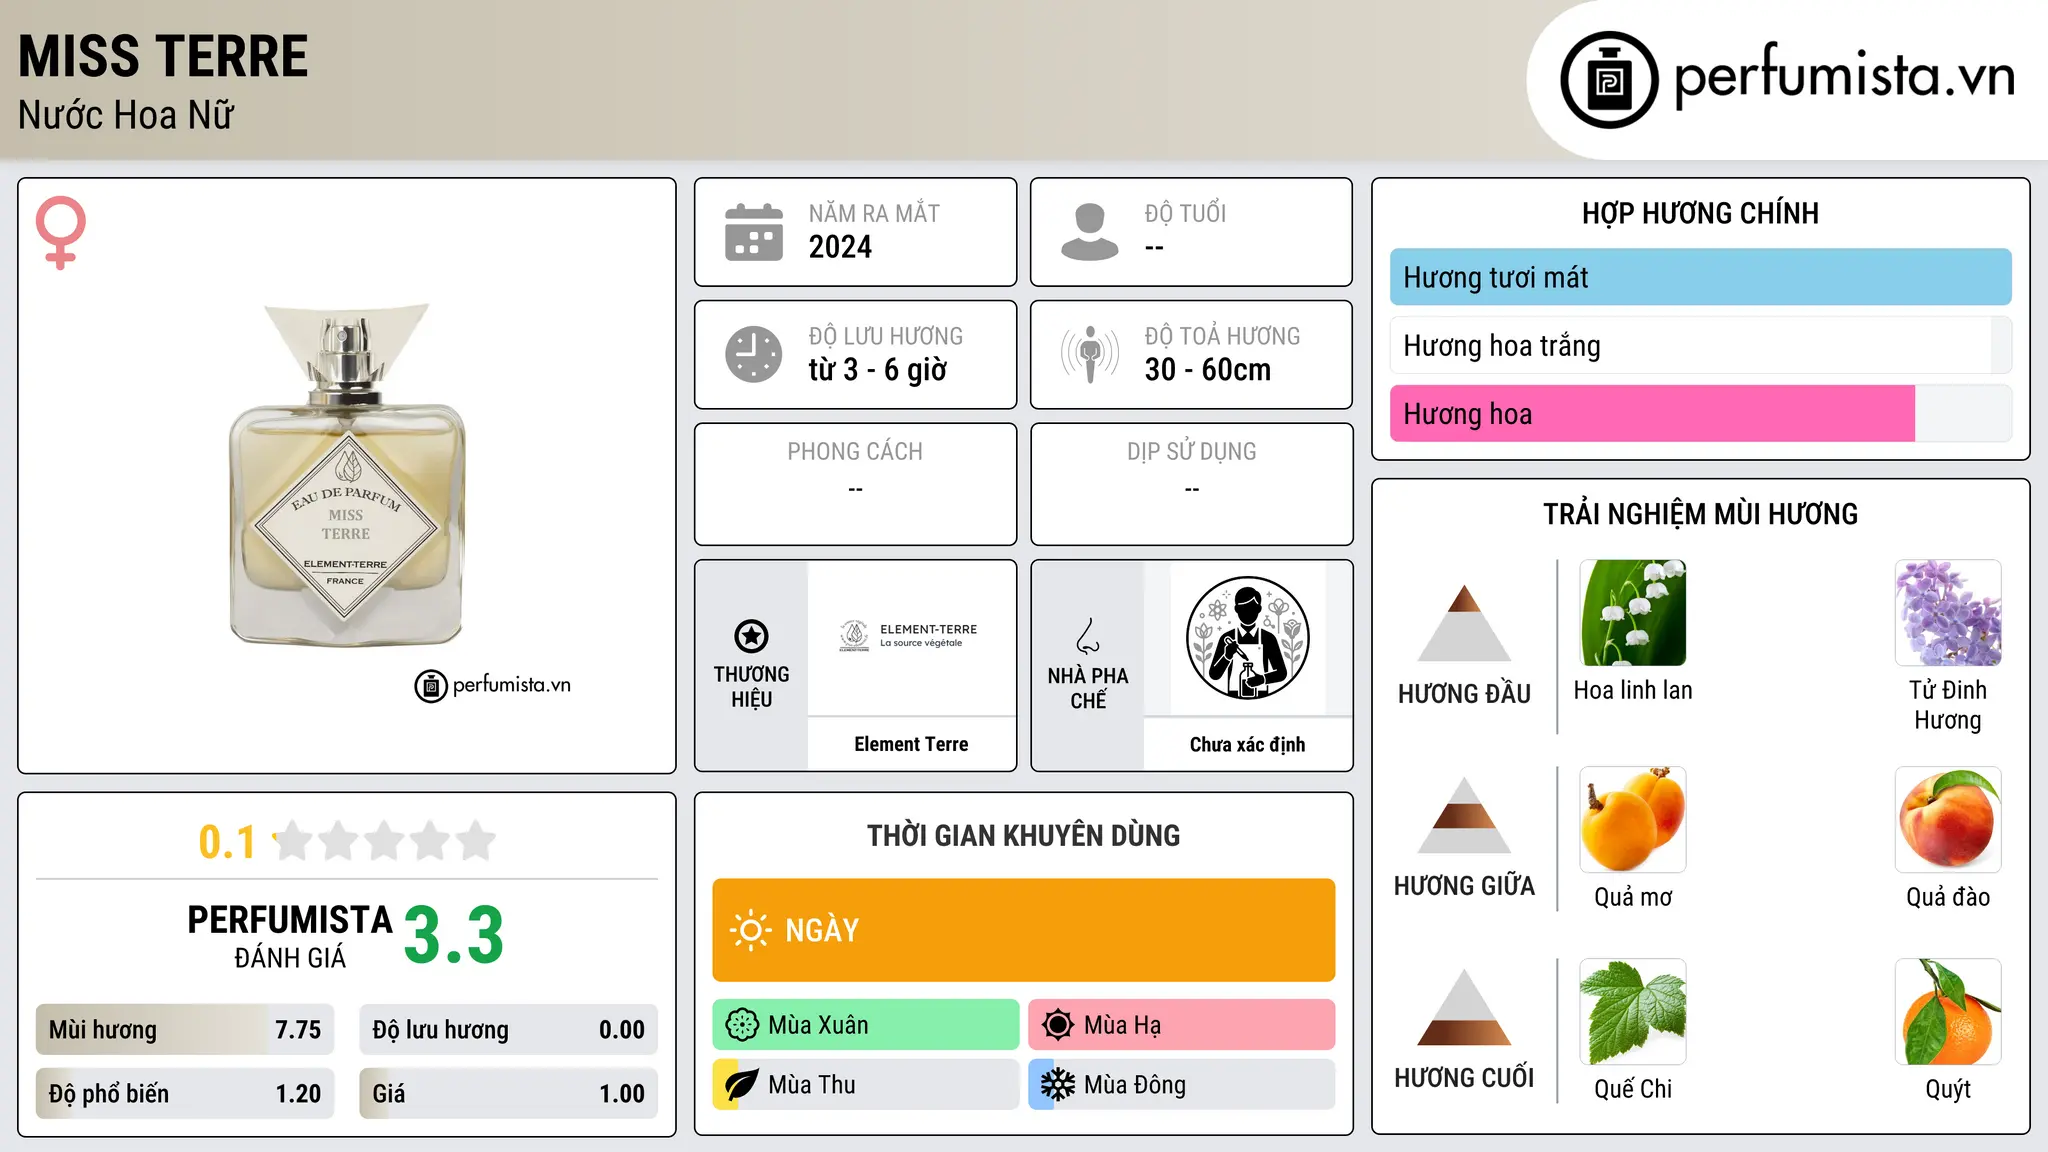2048x1152 pixels.
Task: Click the pyramid icon above Hương đầu
Action: 1464,623
